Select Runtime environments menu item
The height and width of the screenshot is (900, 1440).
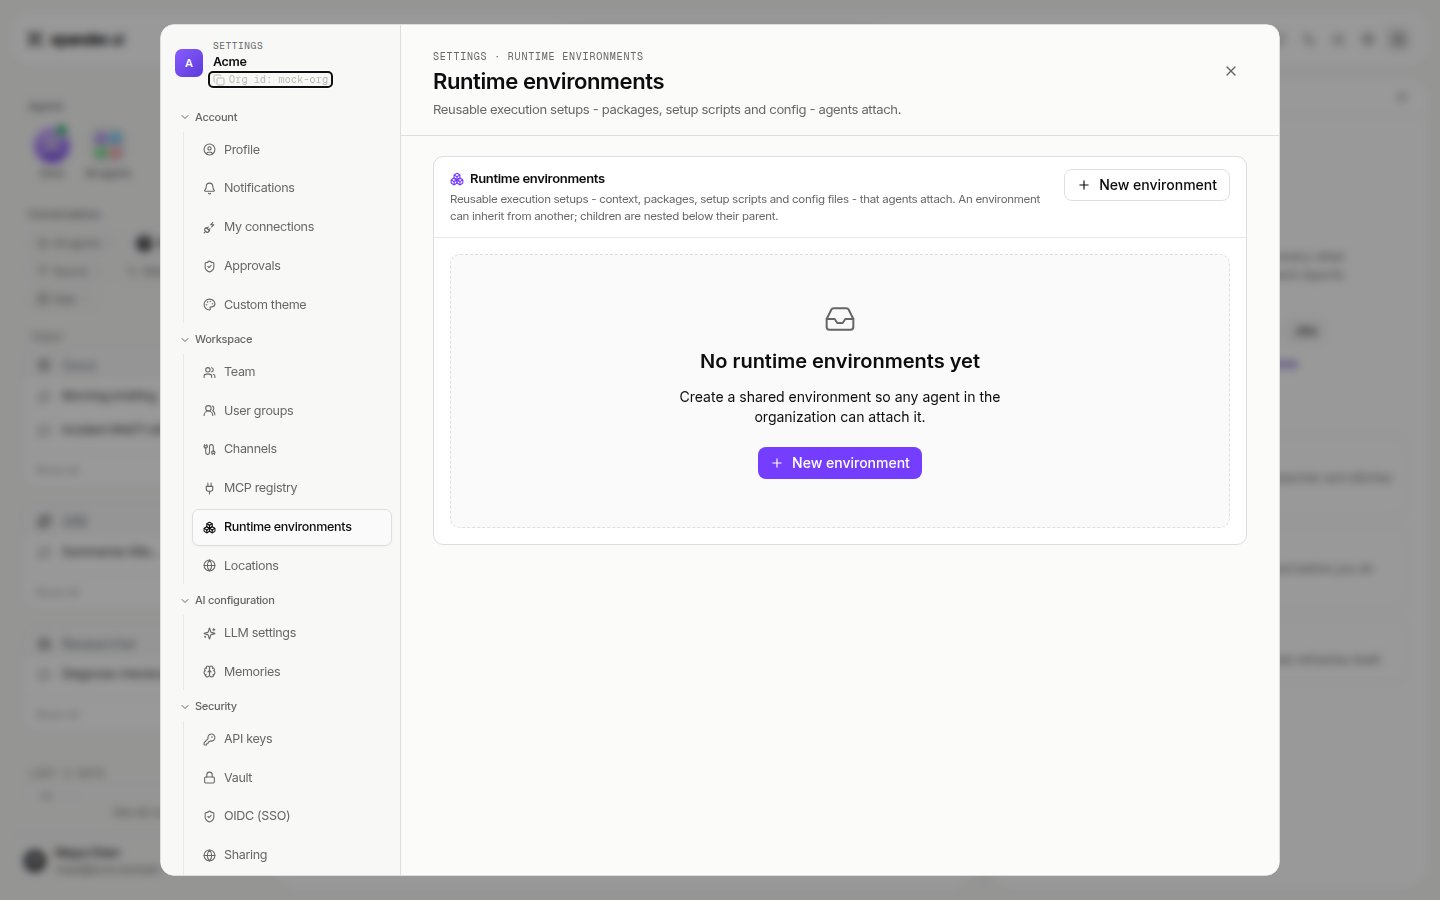point(292,527)
